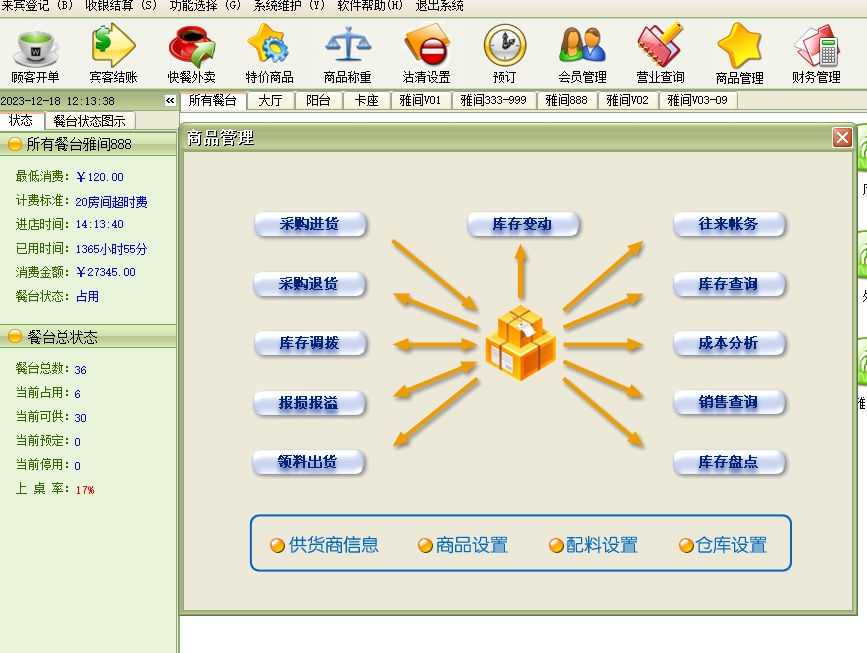The height and width of the screenshot is (653, 867).
Task: Open 库存查询 inventory query button
Action: [x=728, y=284]
